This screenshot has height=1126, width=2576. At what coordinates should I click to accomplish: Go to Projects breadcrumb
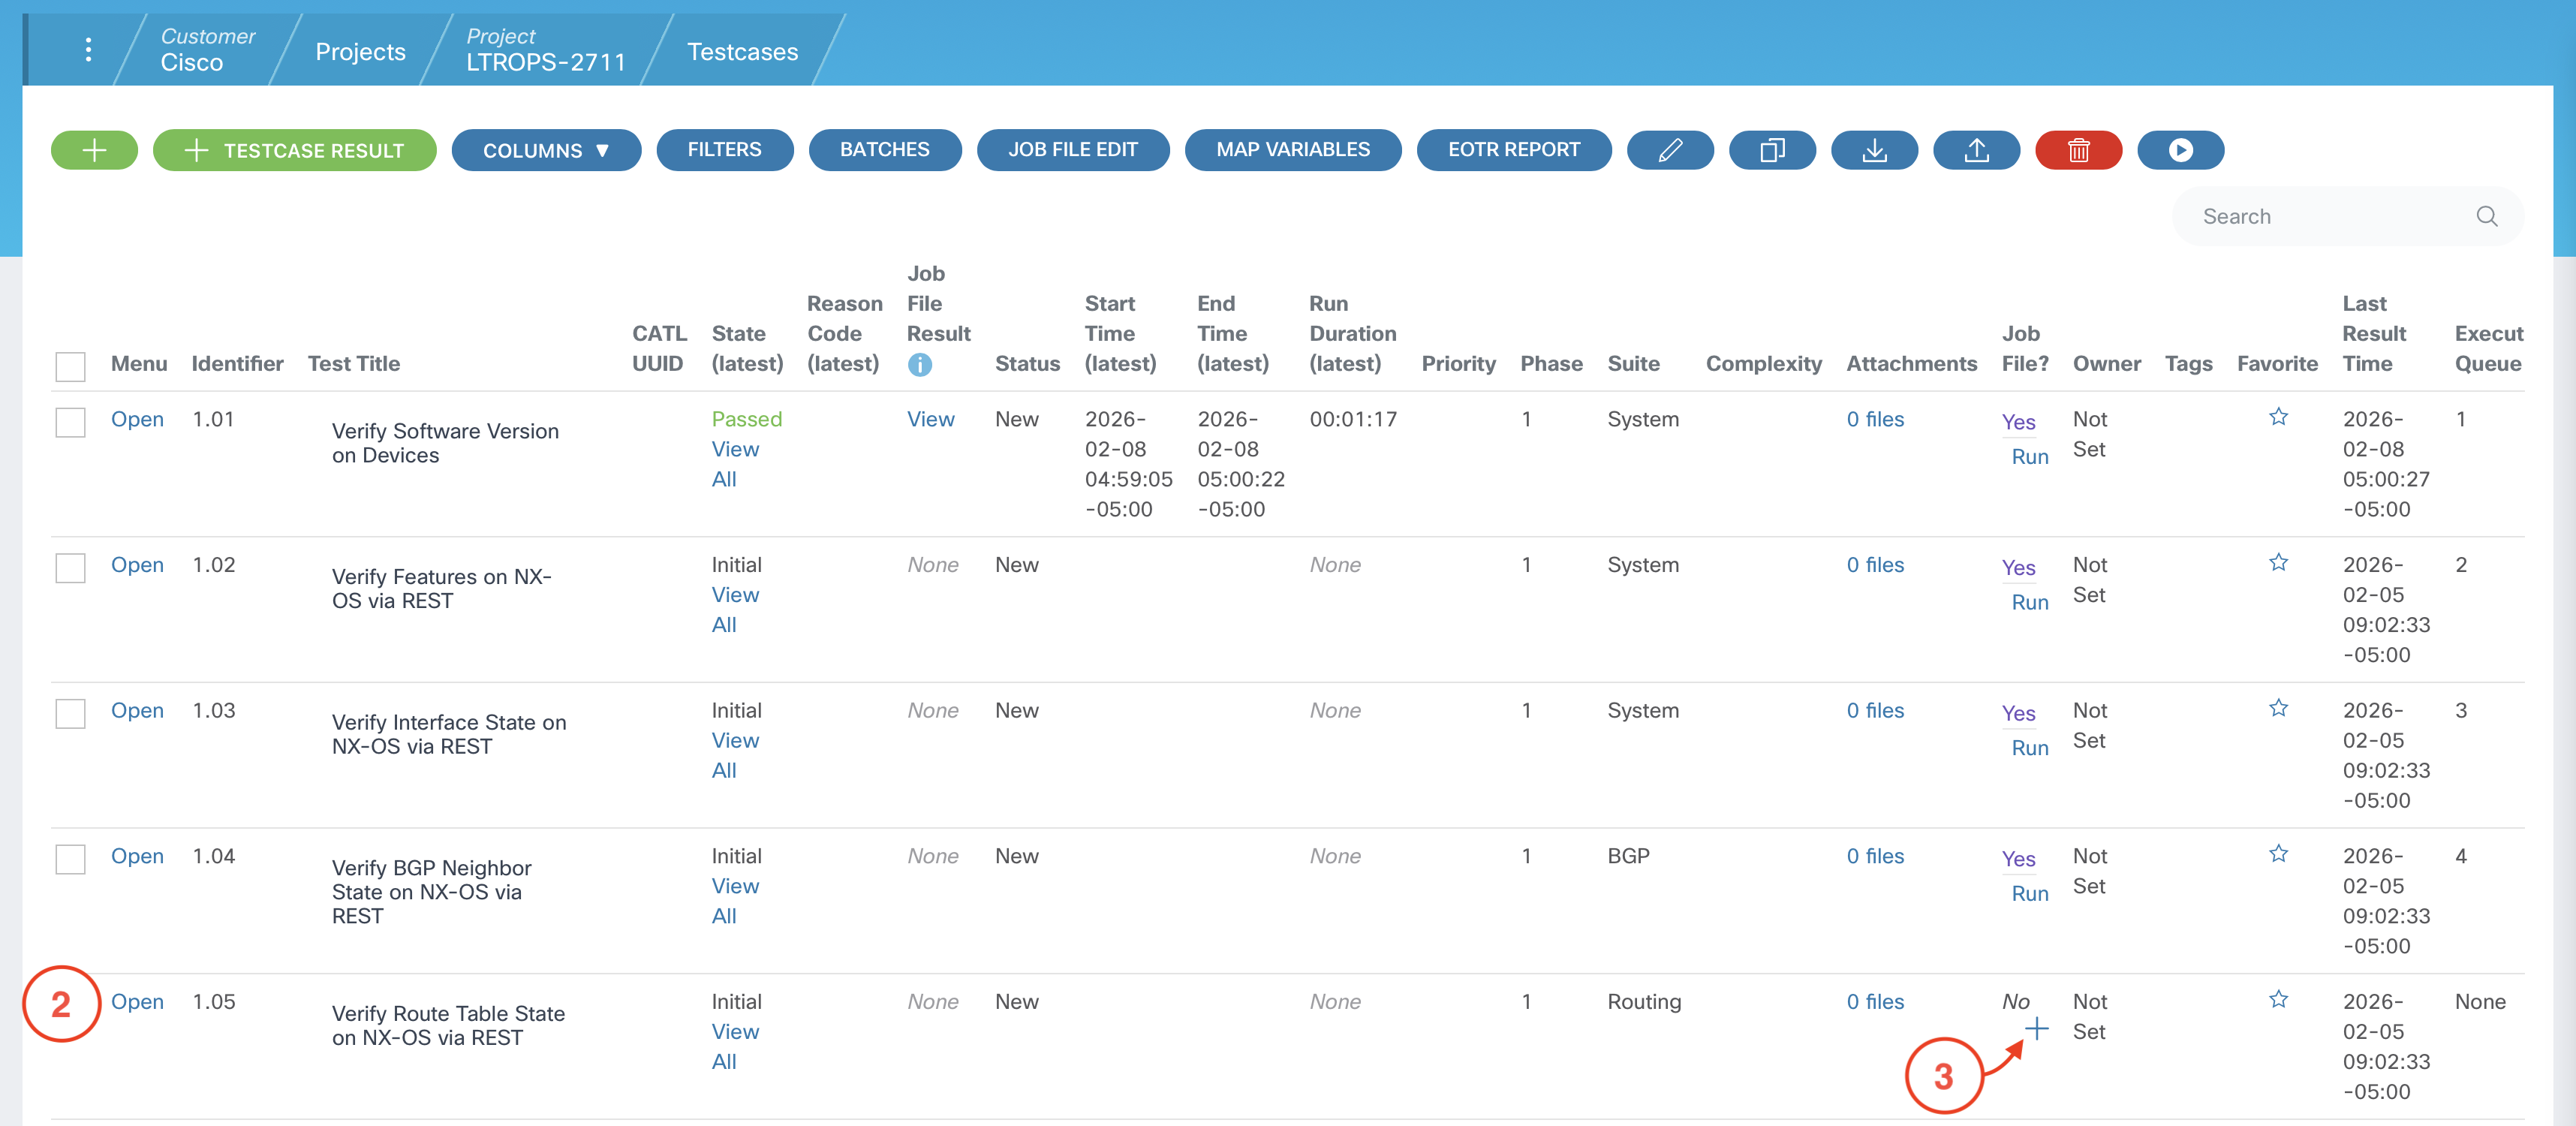[360, 52]
